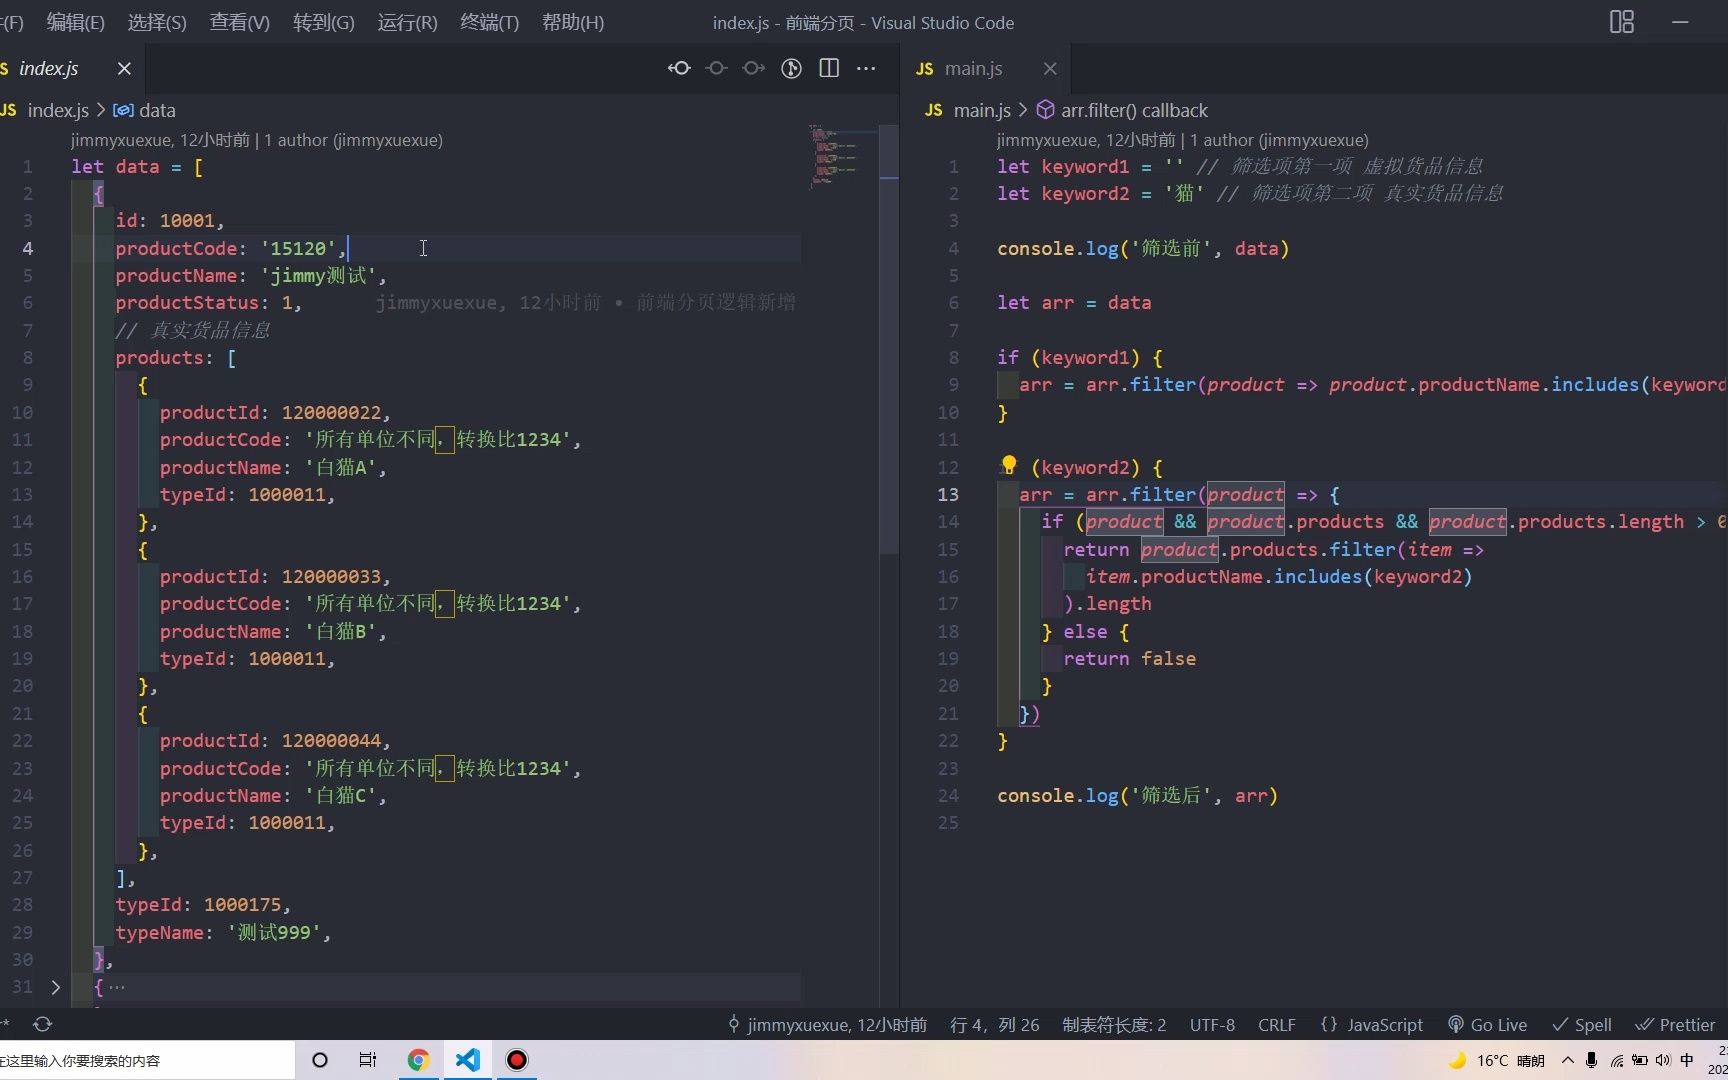1728x1080 pixels.
Task: Split the editor to the right
Action: pyautogui.click(x=829, y=68)
